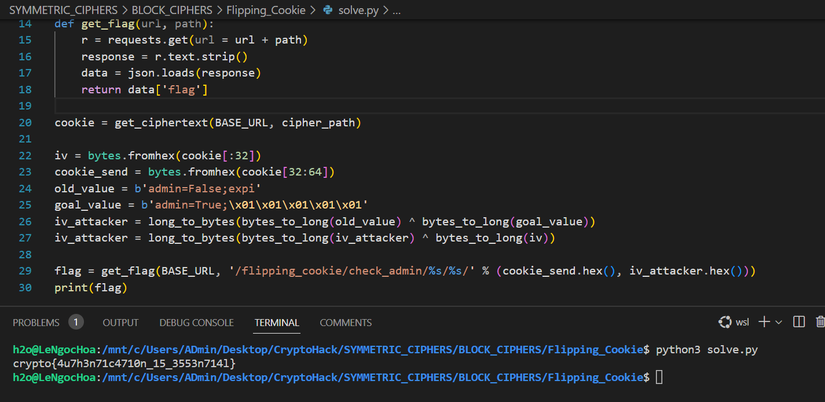The height and width of the screenshot is (402, 825).
Task: Click the terminal cursor at last prompt
Action: pos(659,377)
